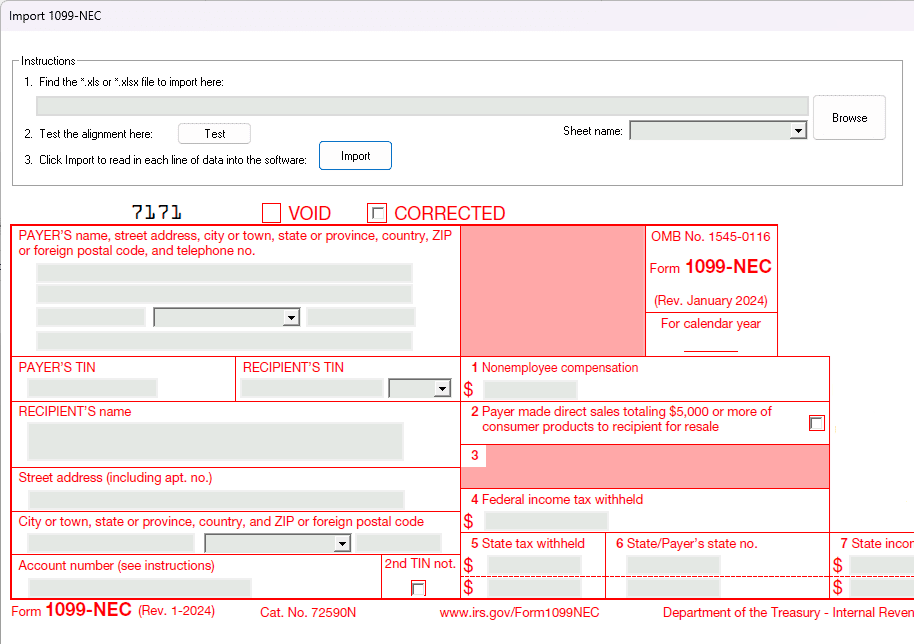Focus the recipient Street address field
Viewport: 914px width, 644px height.
pos(216,499)
